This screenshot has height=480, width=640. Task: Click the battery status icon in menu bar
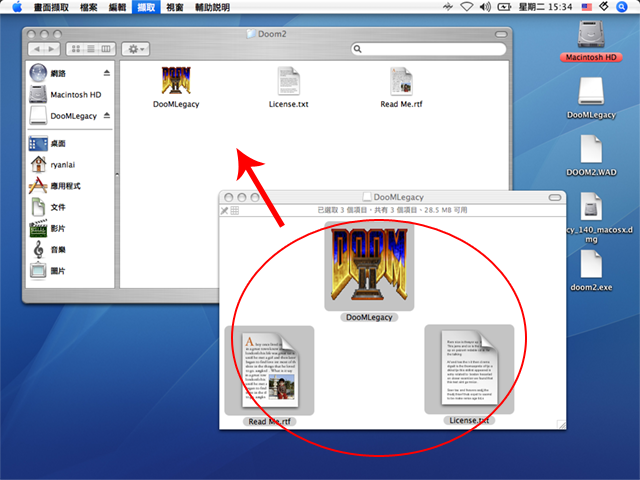504,7
